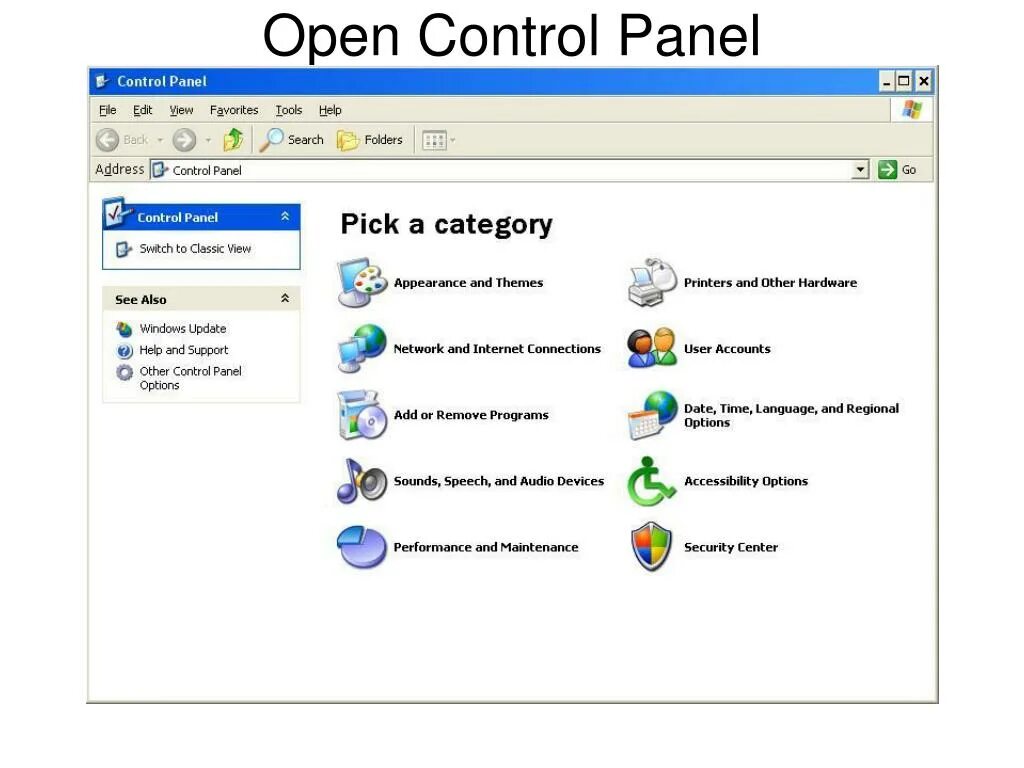
Task: Open the Help and Support link
Action: [x=184, y=350]
